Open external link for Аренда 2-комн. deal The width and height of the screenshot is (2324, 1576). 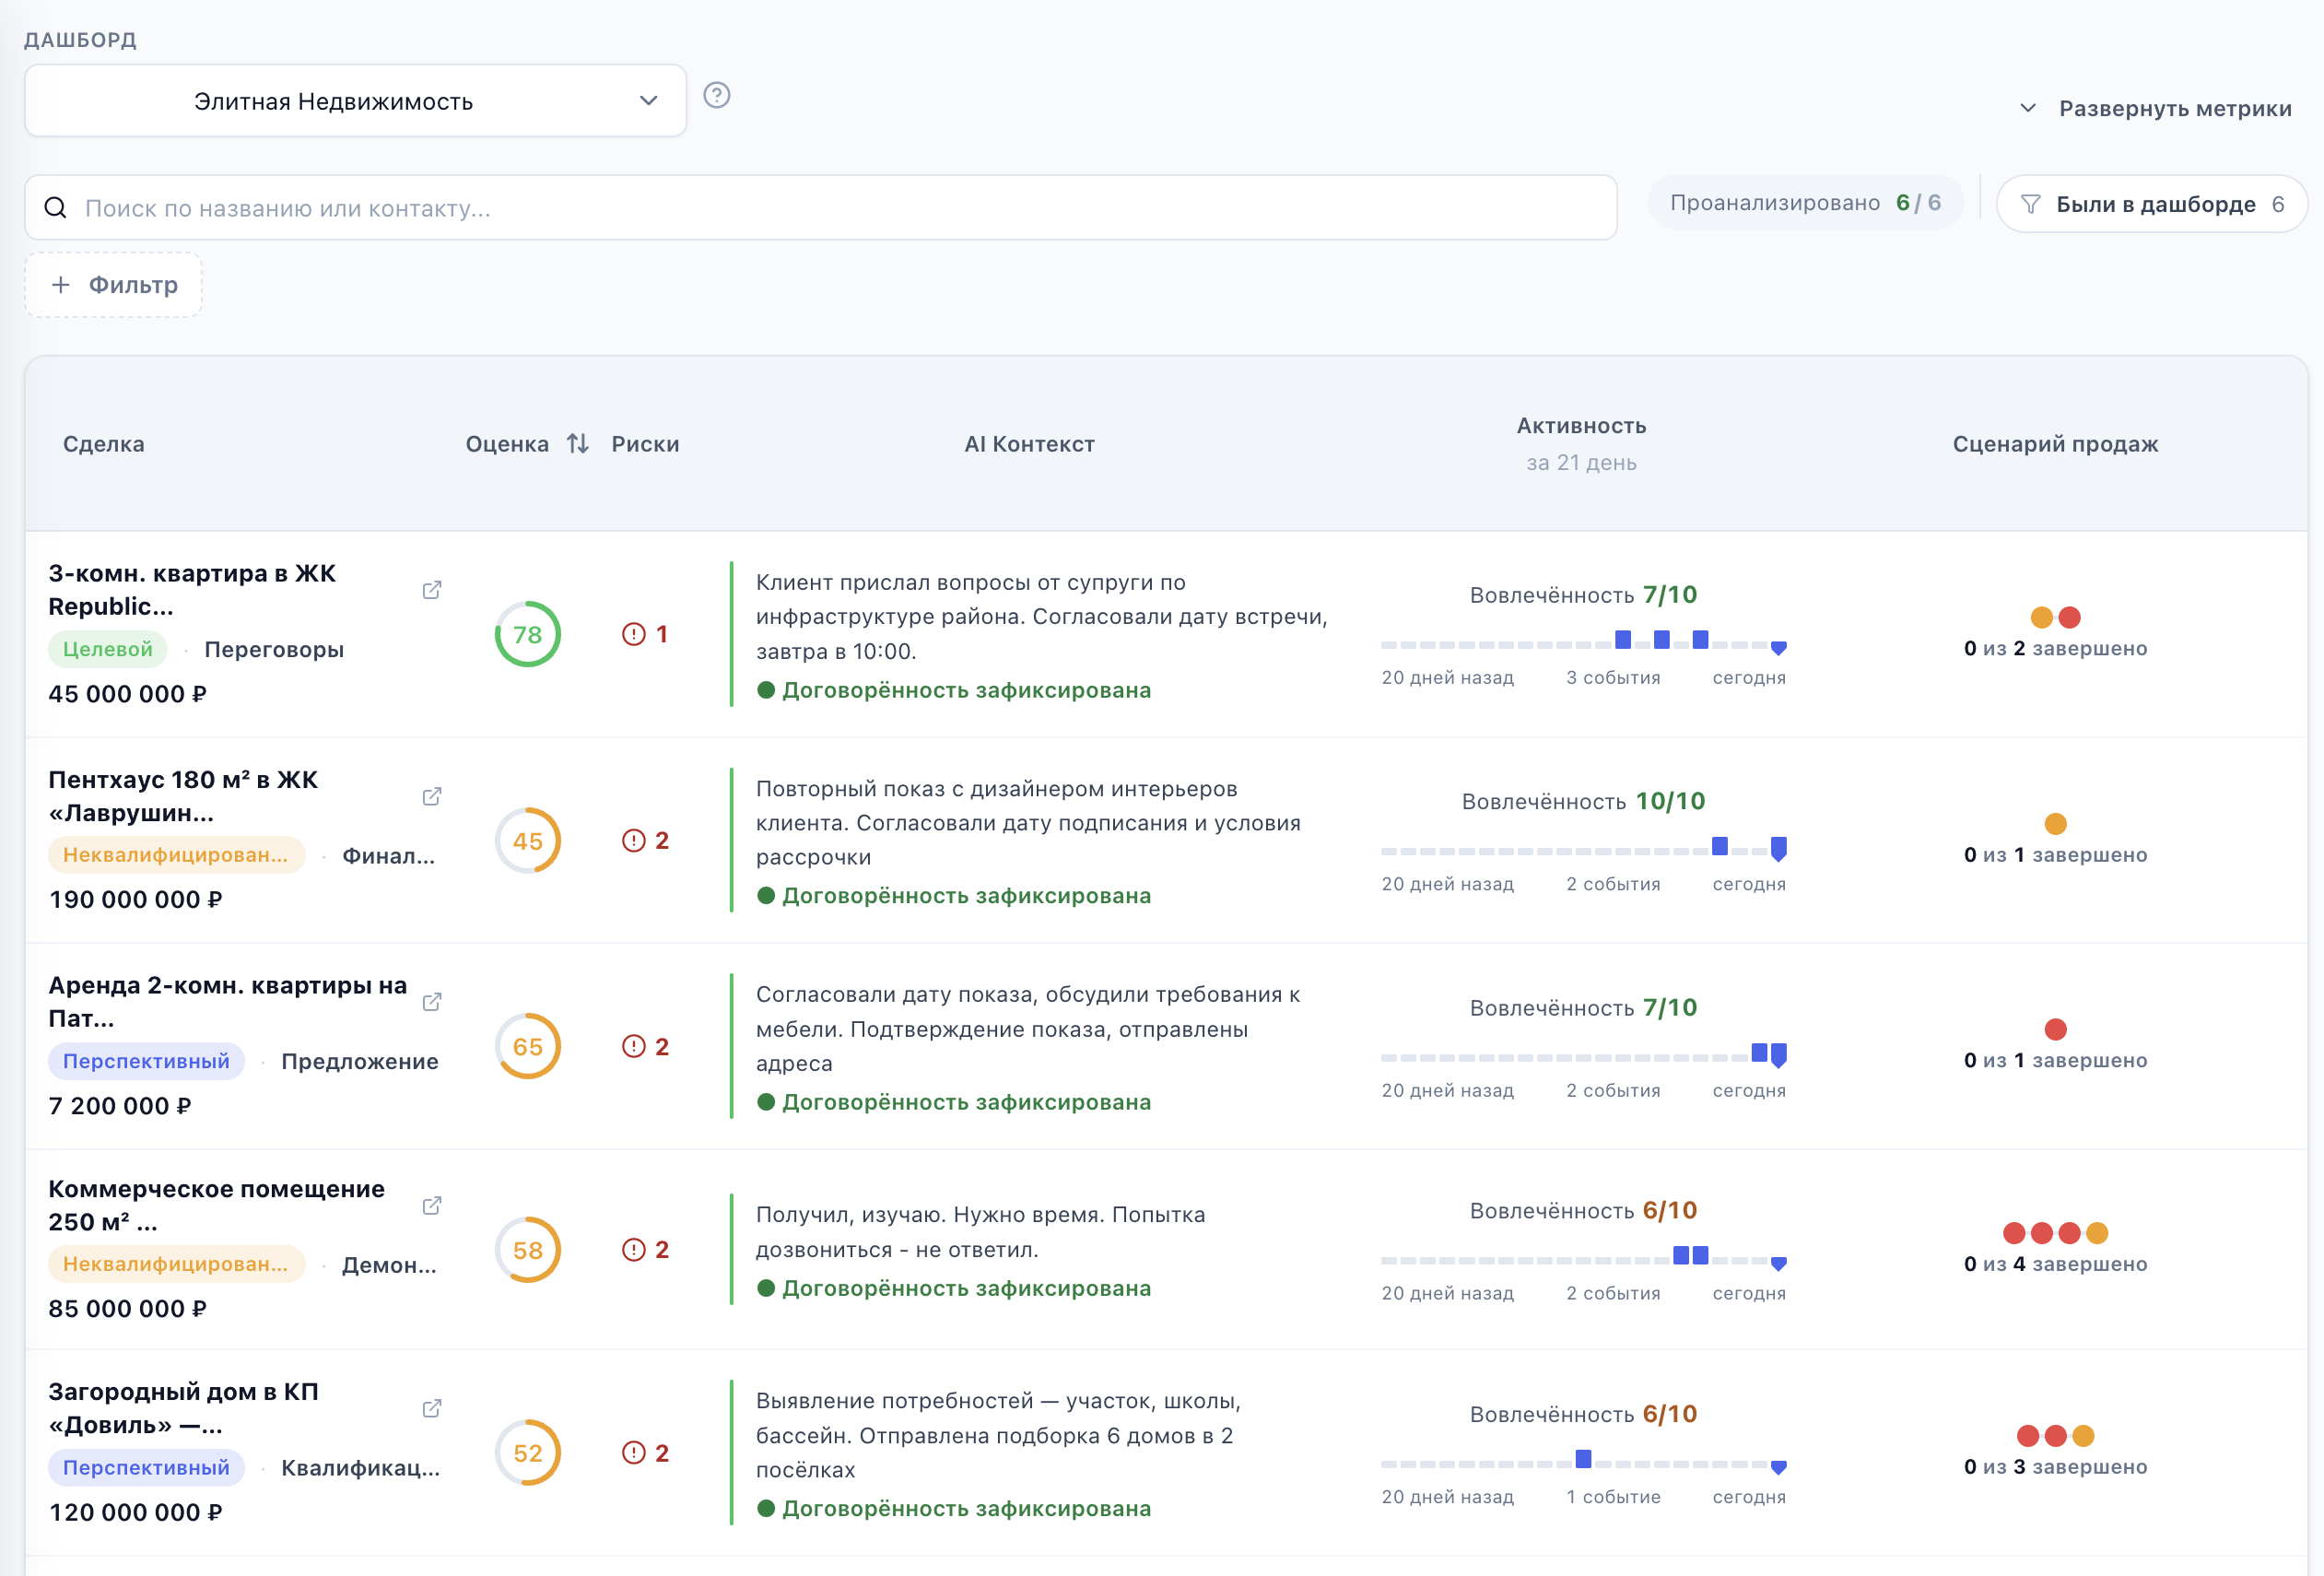coord(432,1002)
